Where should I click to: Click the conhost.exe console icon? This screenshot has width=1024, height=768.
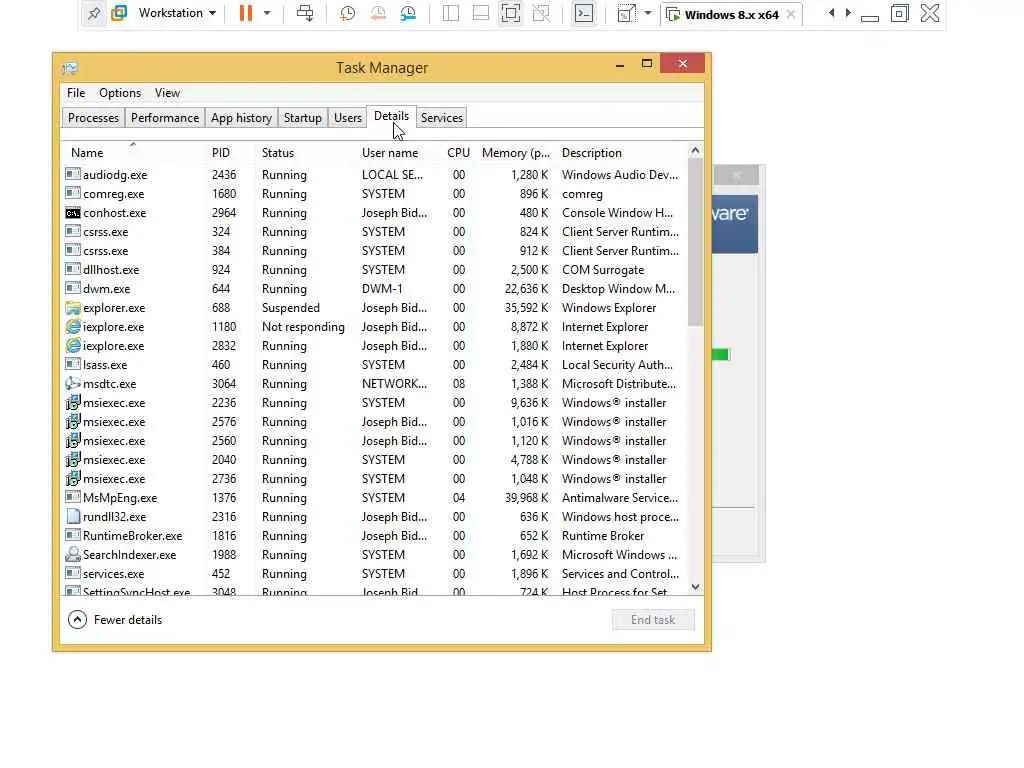click(x=73, y=213)
